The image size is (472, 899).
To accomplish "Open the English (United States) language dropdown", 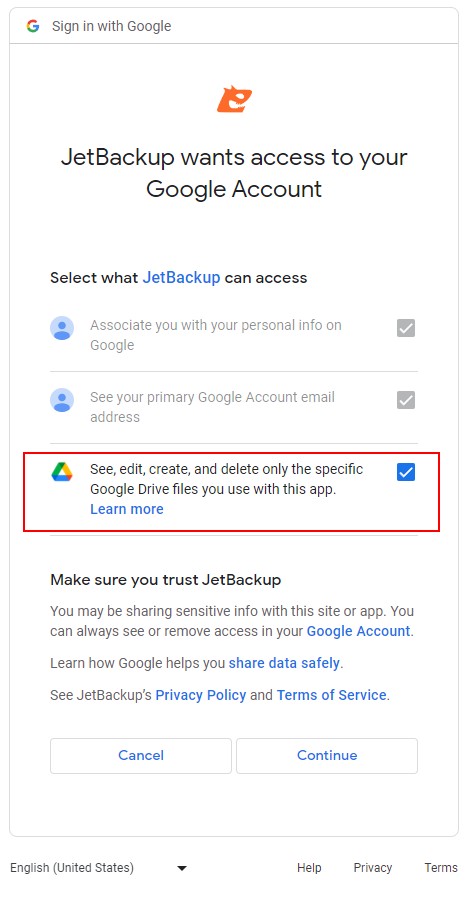I will [x=99, y=868].
